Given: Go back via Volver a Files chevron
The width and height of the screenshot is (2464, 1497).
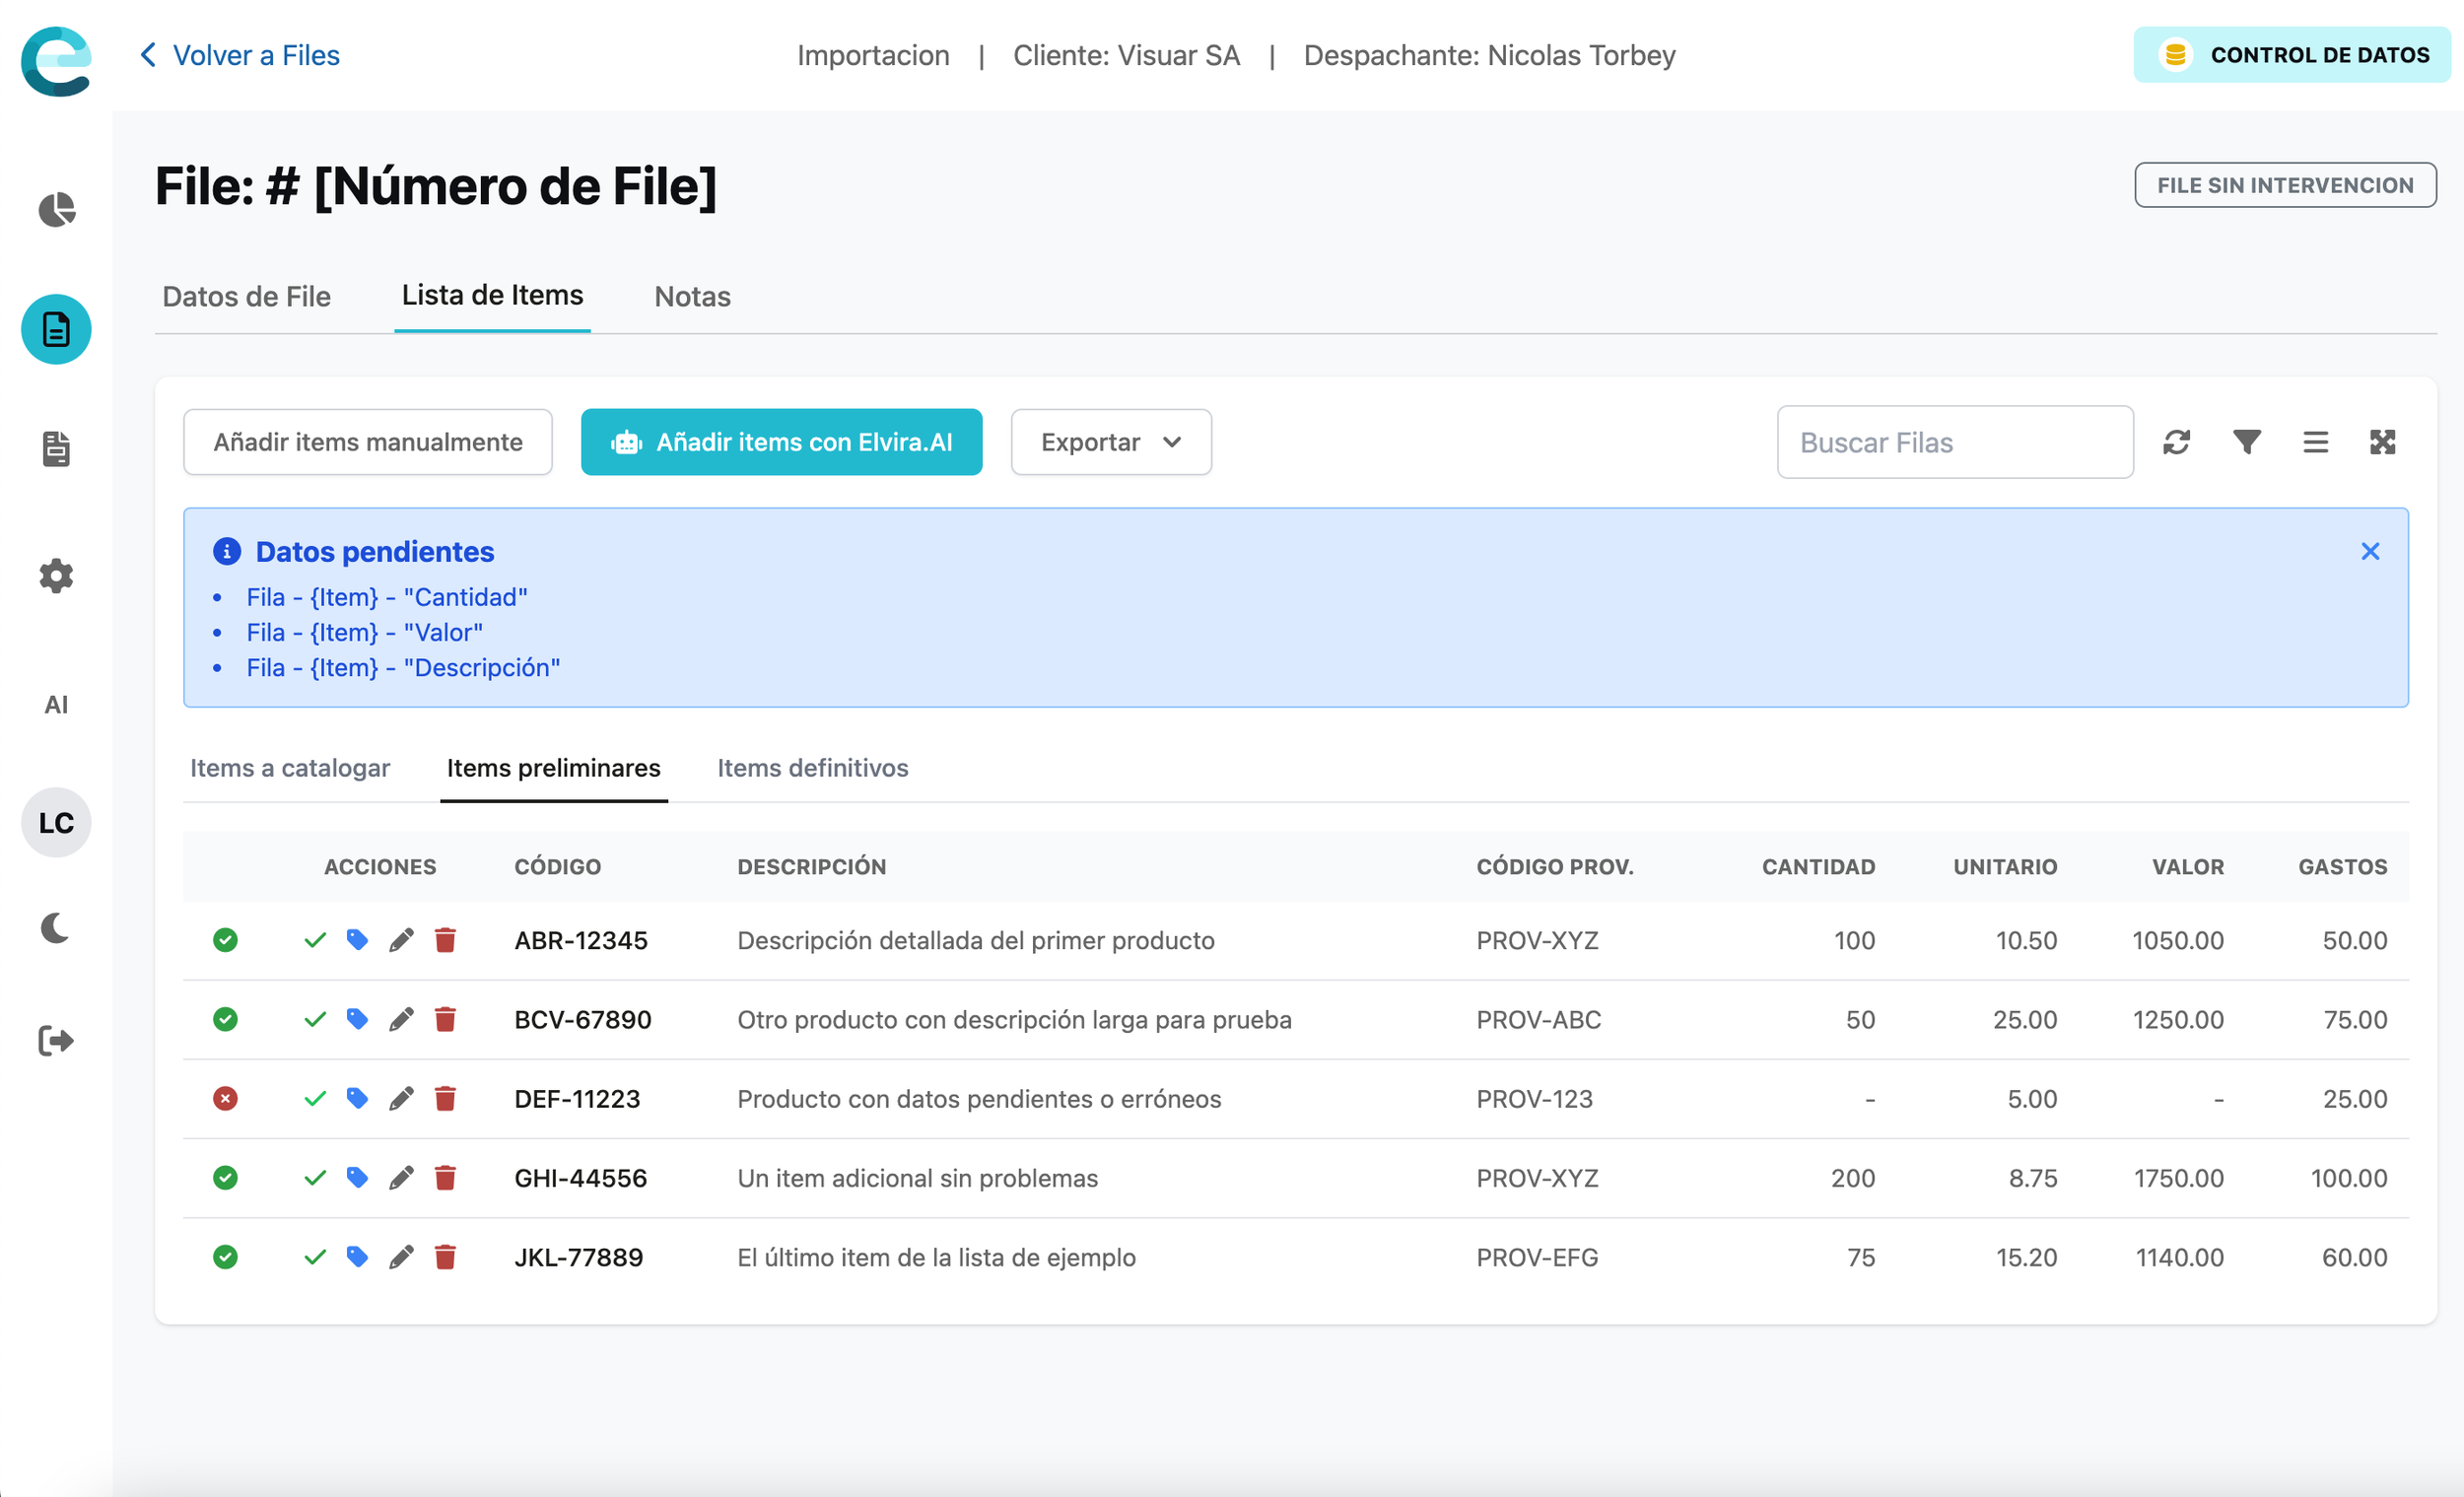Looking at the screenshot, I should [149, 55].
